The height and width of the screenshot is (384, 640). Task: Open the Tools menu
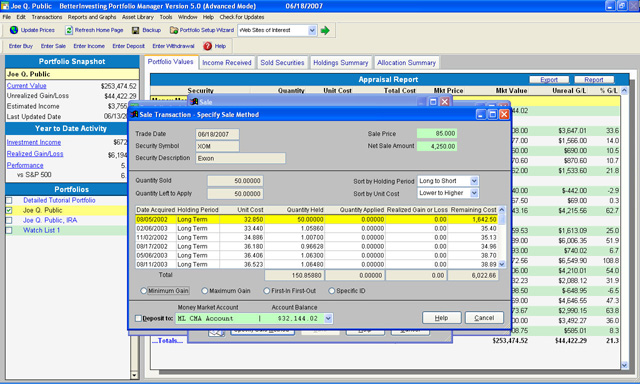click(166, 17)
